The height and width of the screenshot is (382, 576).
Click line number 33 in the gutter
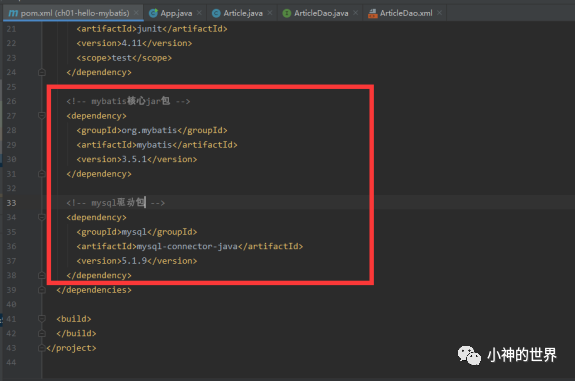[x=11, y=203]
